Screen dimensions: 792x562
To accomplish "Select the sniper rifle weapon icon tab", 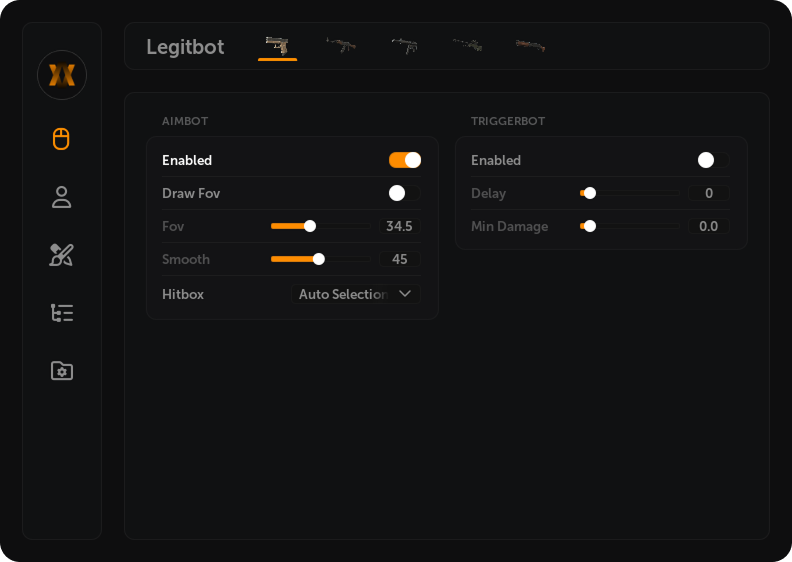I will click(467, 45).
